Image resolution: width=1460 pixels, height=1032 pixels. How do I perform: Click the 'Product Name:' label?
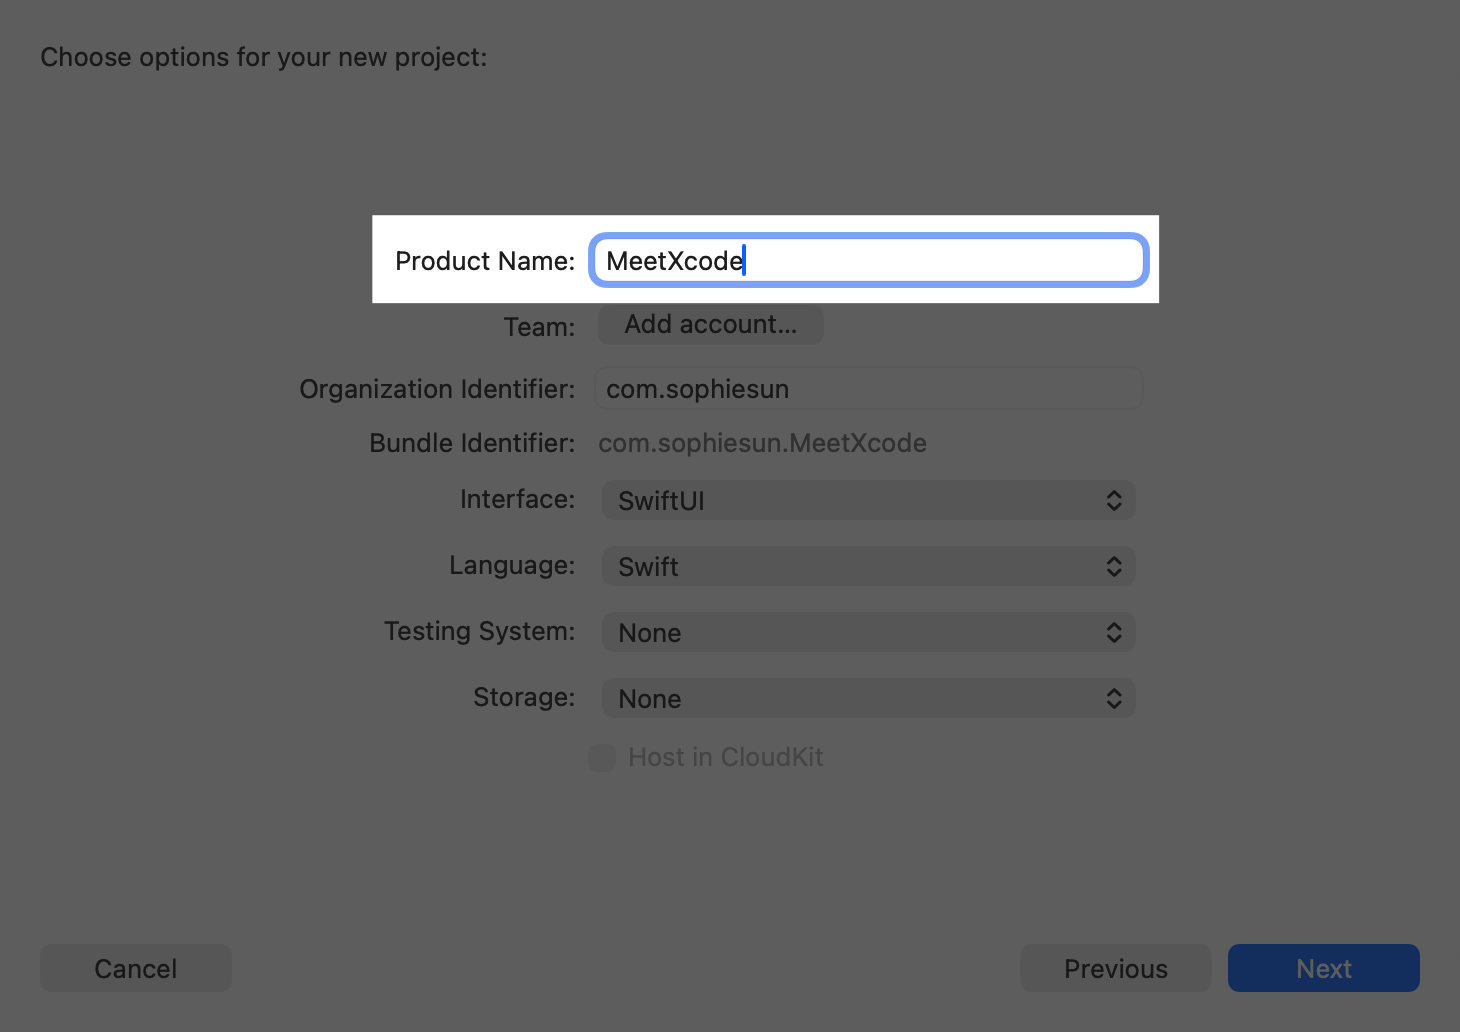[x=485, y=261]
